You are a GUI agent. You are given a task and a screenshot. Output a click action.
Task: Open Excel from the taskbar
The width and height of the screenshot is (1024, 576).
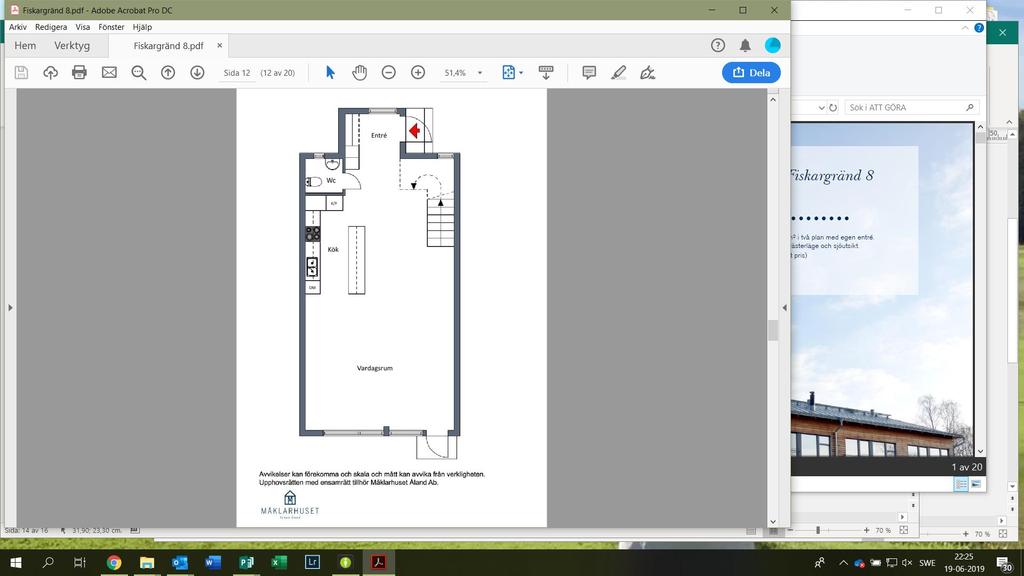(279, 562)
